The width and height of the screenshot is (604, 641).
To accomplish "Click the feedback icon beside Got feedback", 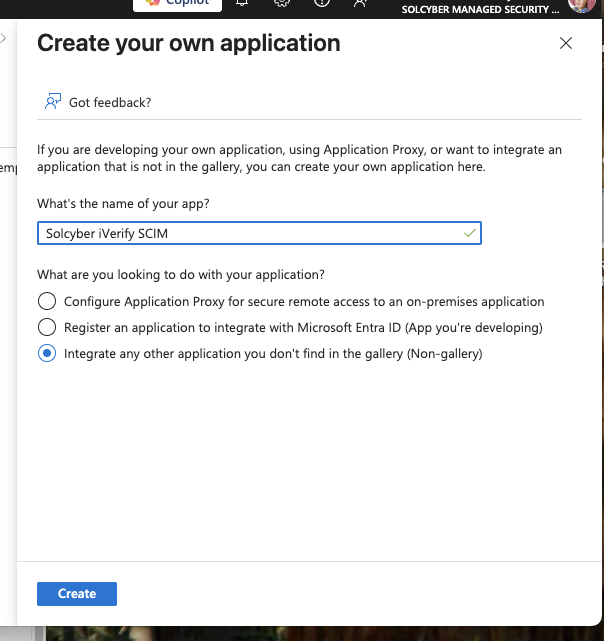I will [x=53, y=102].
